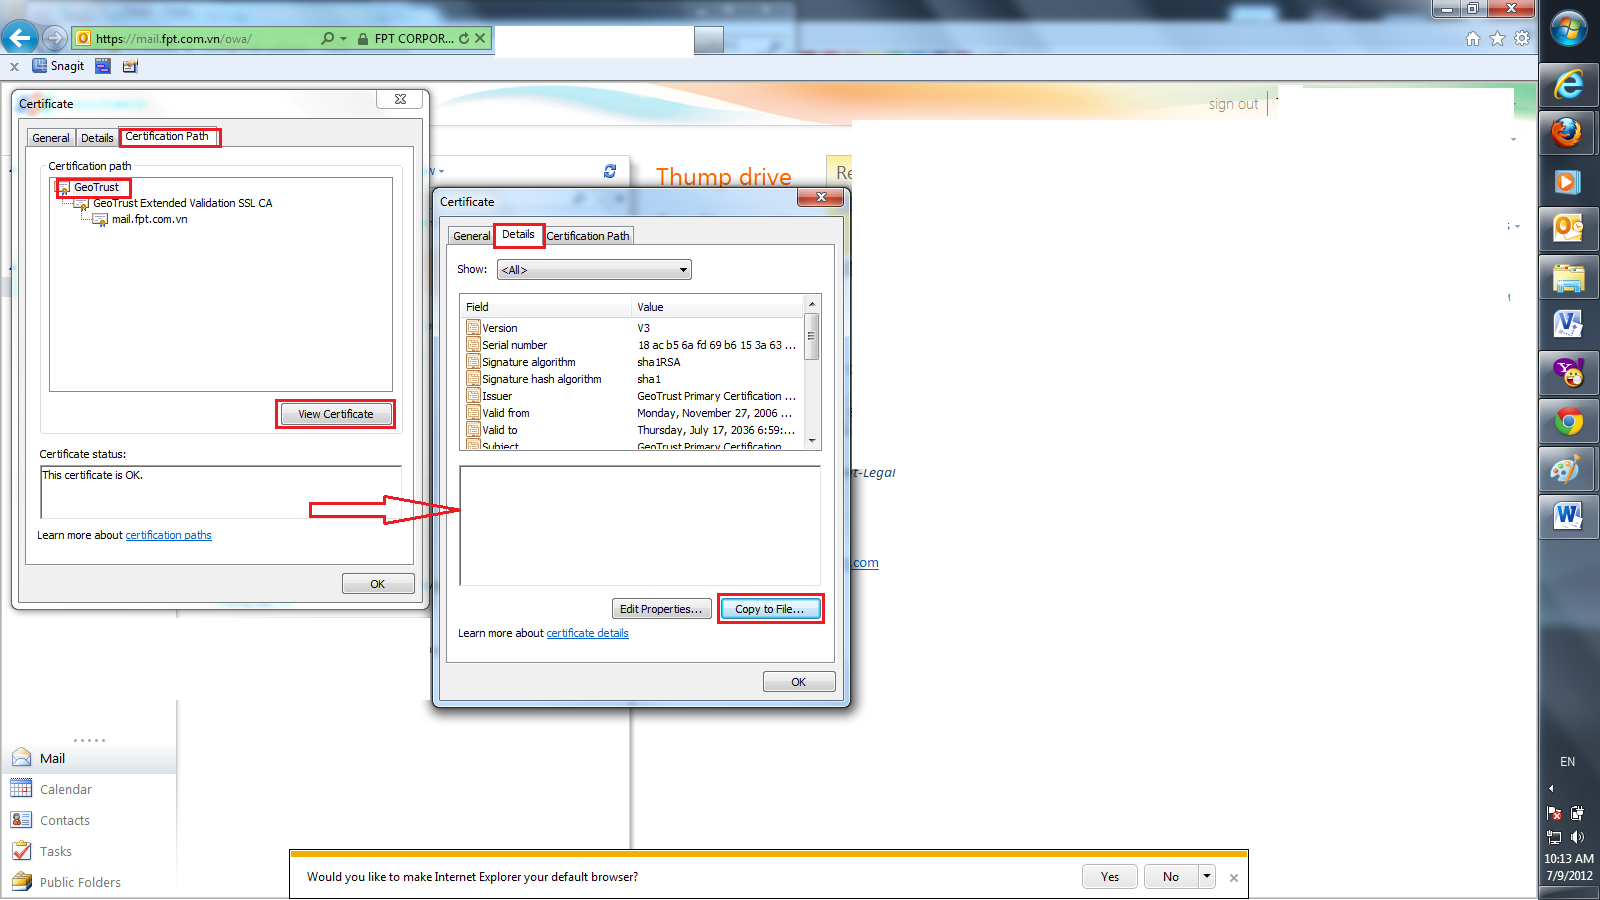The height and width of the screenshot is (900, 1600).
Task: Expand the dropdown arrow next to No
Action: tap(1207, 877)
